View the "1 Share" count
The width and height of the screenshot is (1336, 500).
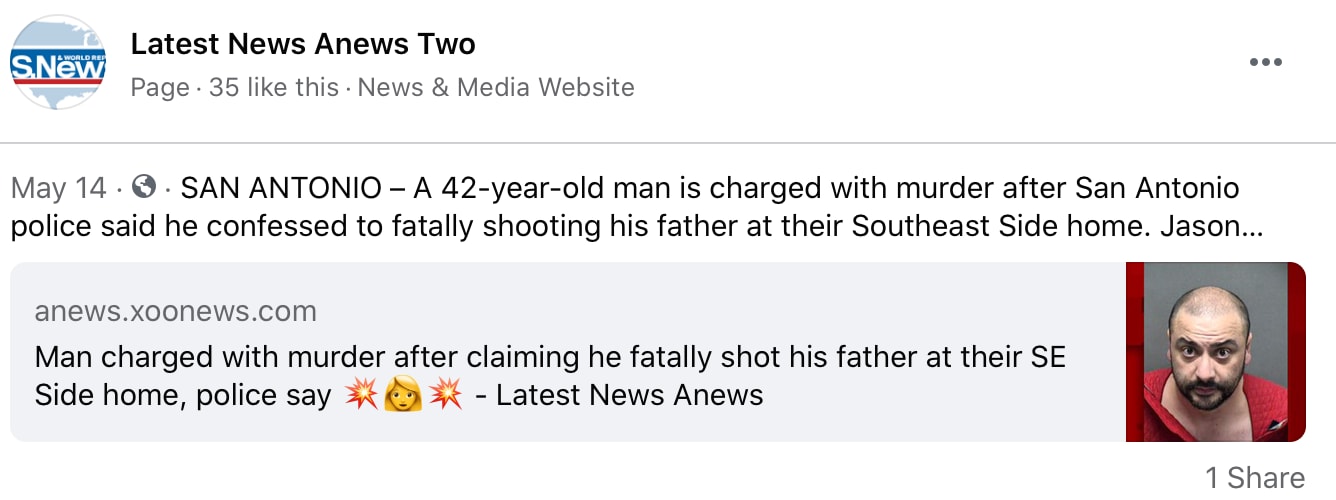tap(1254, 478)
